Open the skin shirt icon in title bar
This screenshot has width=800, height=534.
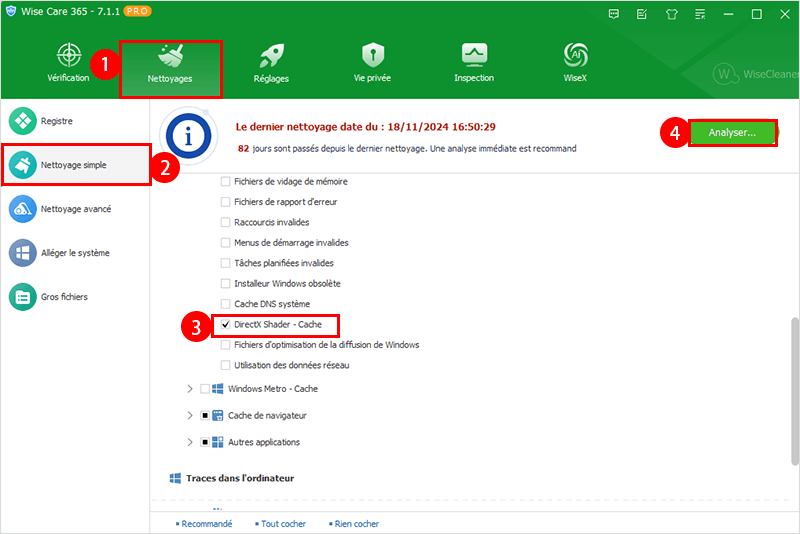point(671,14)
